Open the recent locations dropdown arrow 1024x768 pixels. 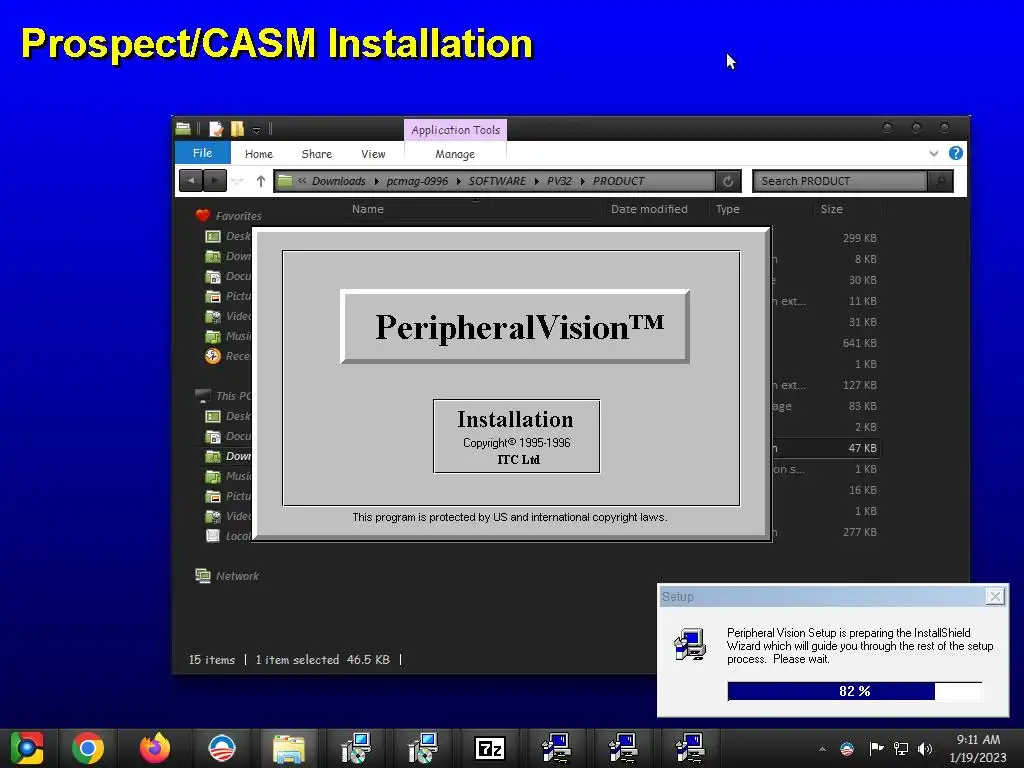238,182
